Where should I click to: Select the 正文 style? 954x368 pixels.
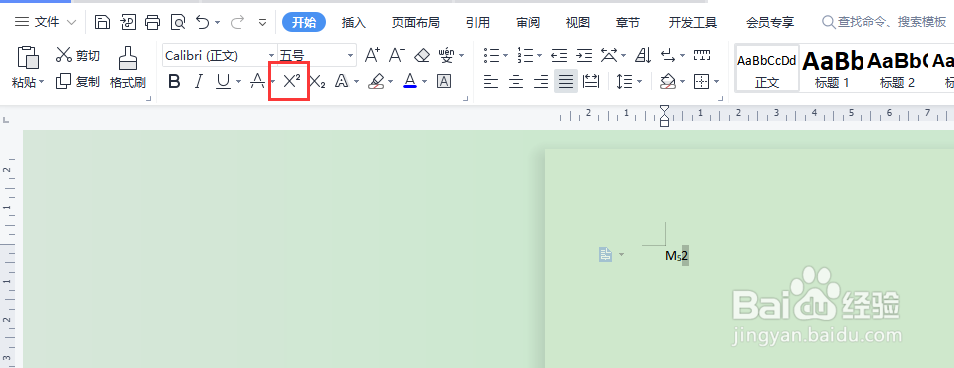point(767,68)
